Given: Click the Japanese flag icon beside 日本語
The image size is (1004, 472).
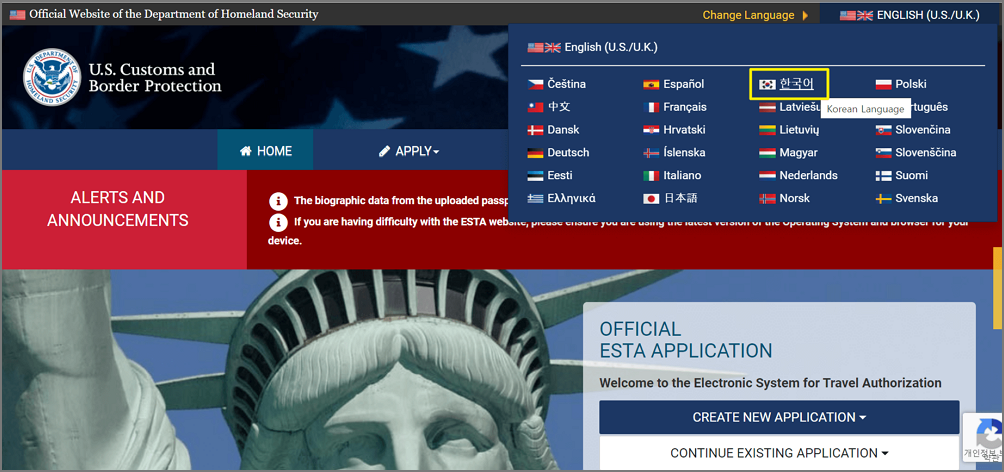Looking at the screenshot, I should (651, 199).
